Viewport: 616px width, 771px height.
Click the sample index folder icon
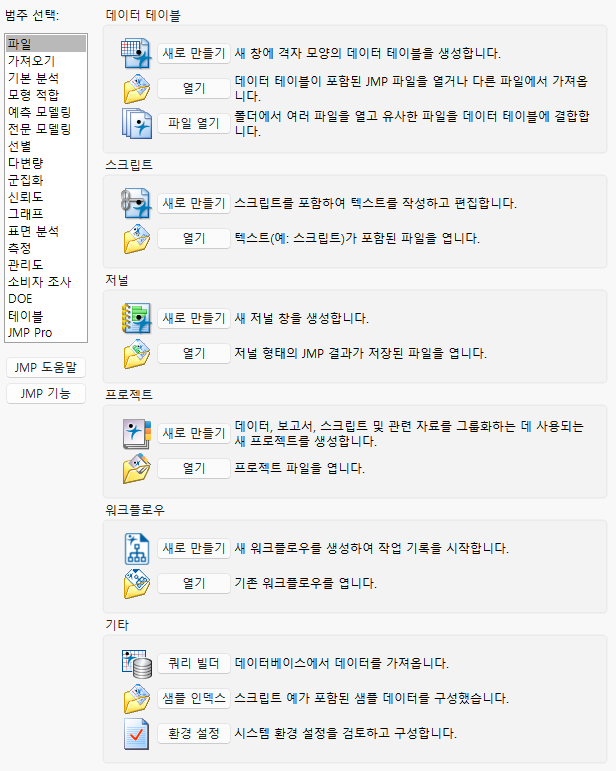click(x=136, y=699)
